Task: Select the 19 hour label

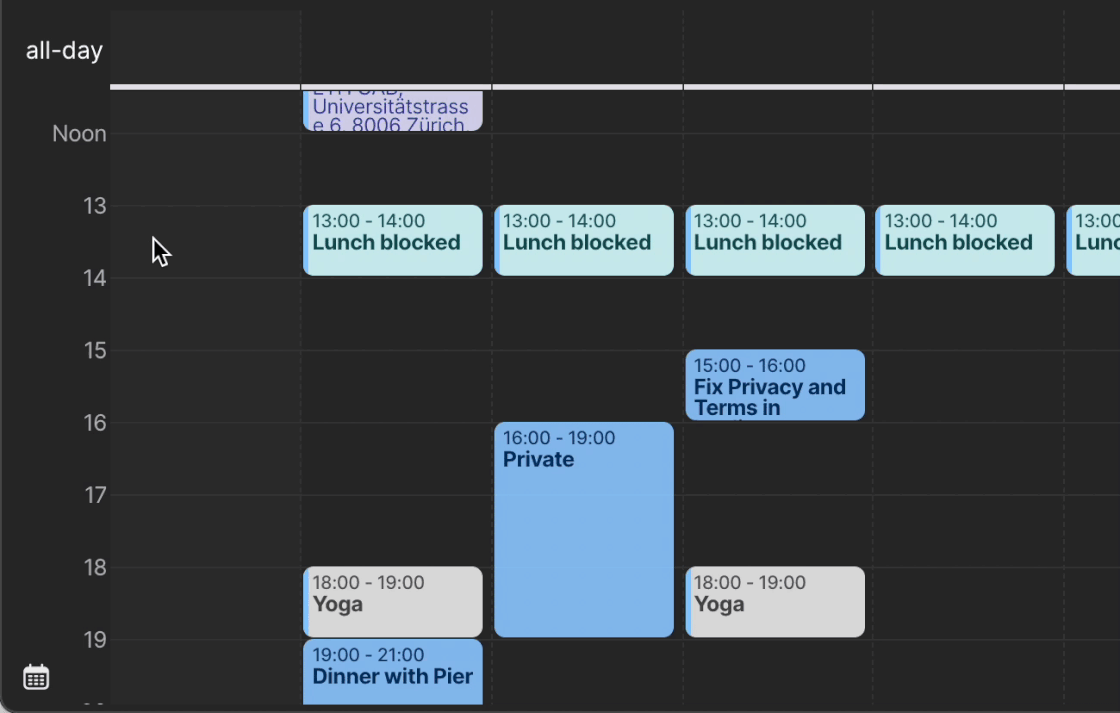Action: [x=94, y=640]
